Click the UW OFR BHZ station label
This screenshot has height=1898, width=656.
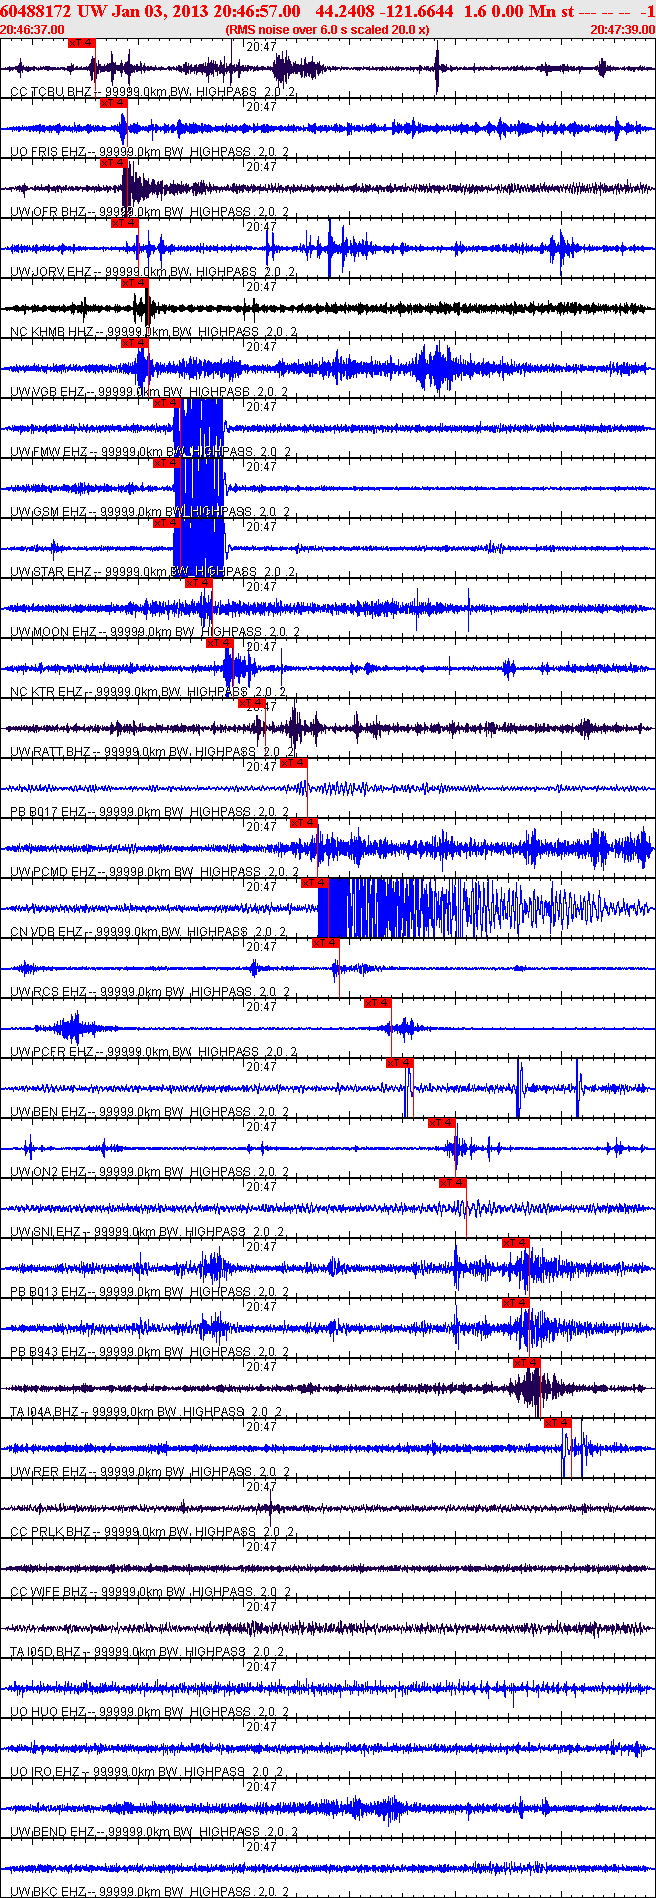click(48, 212)
